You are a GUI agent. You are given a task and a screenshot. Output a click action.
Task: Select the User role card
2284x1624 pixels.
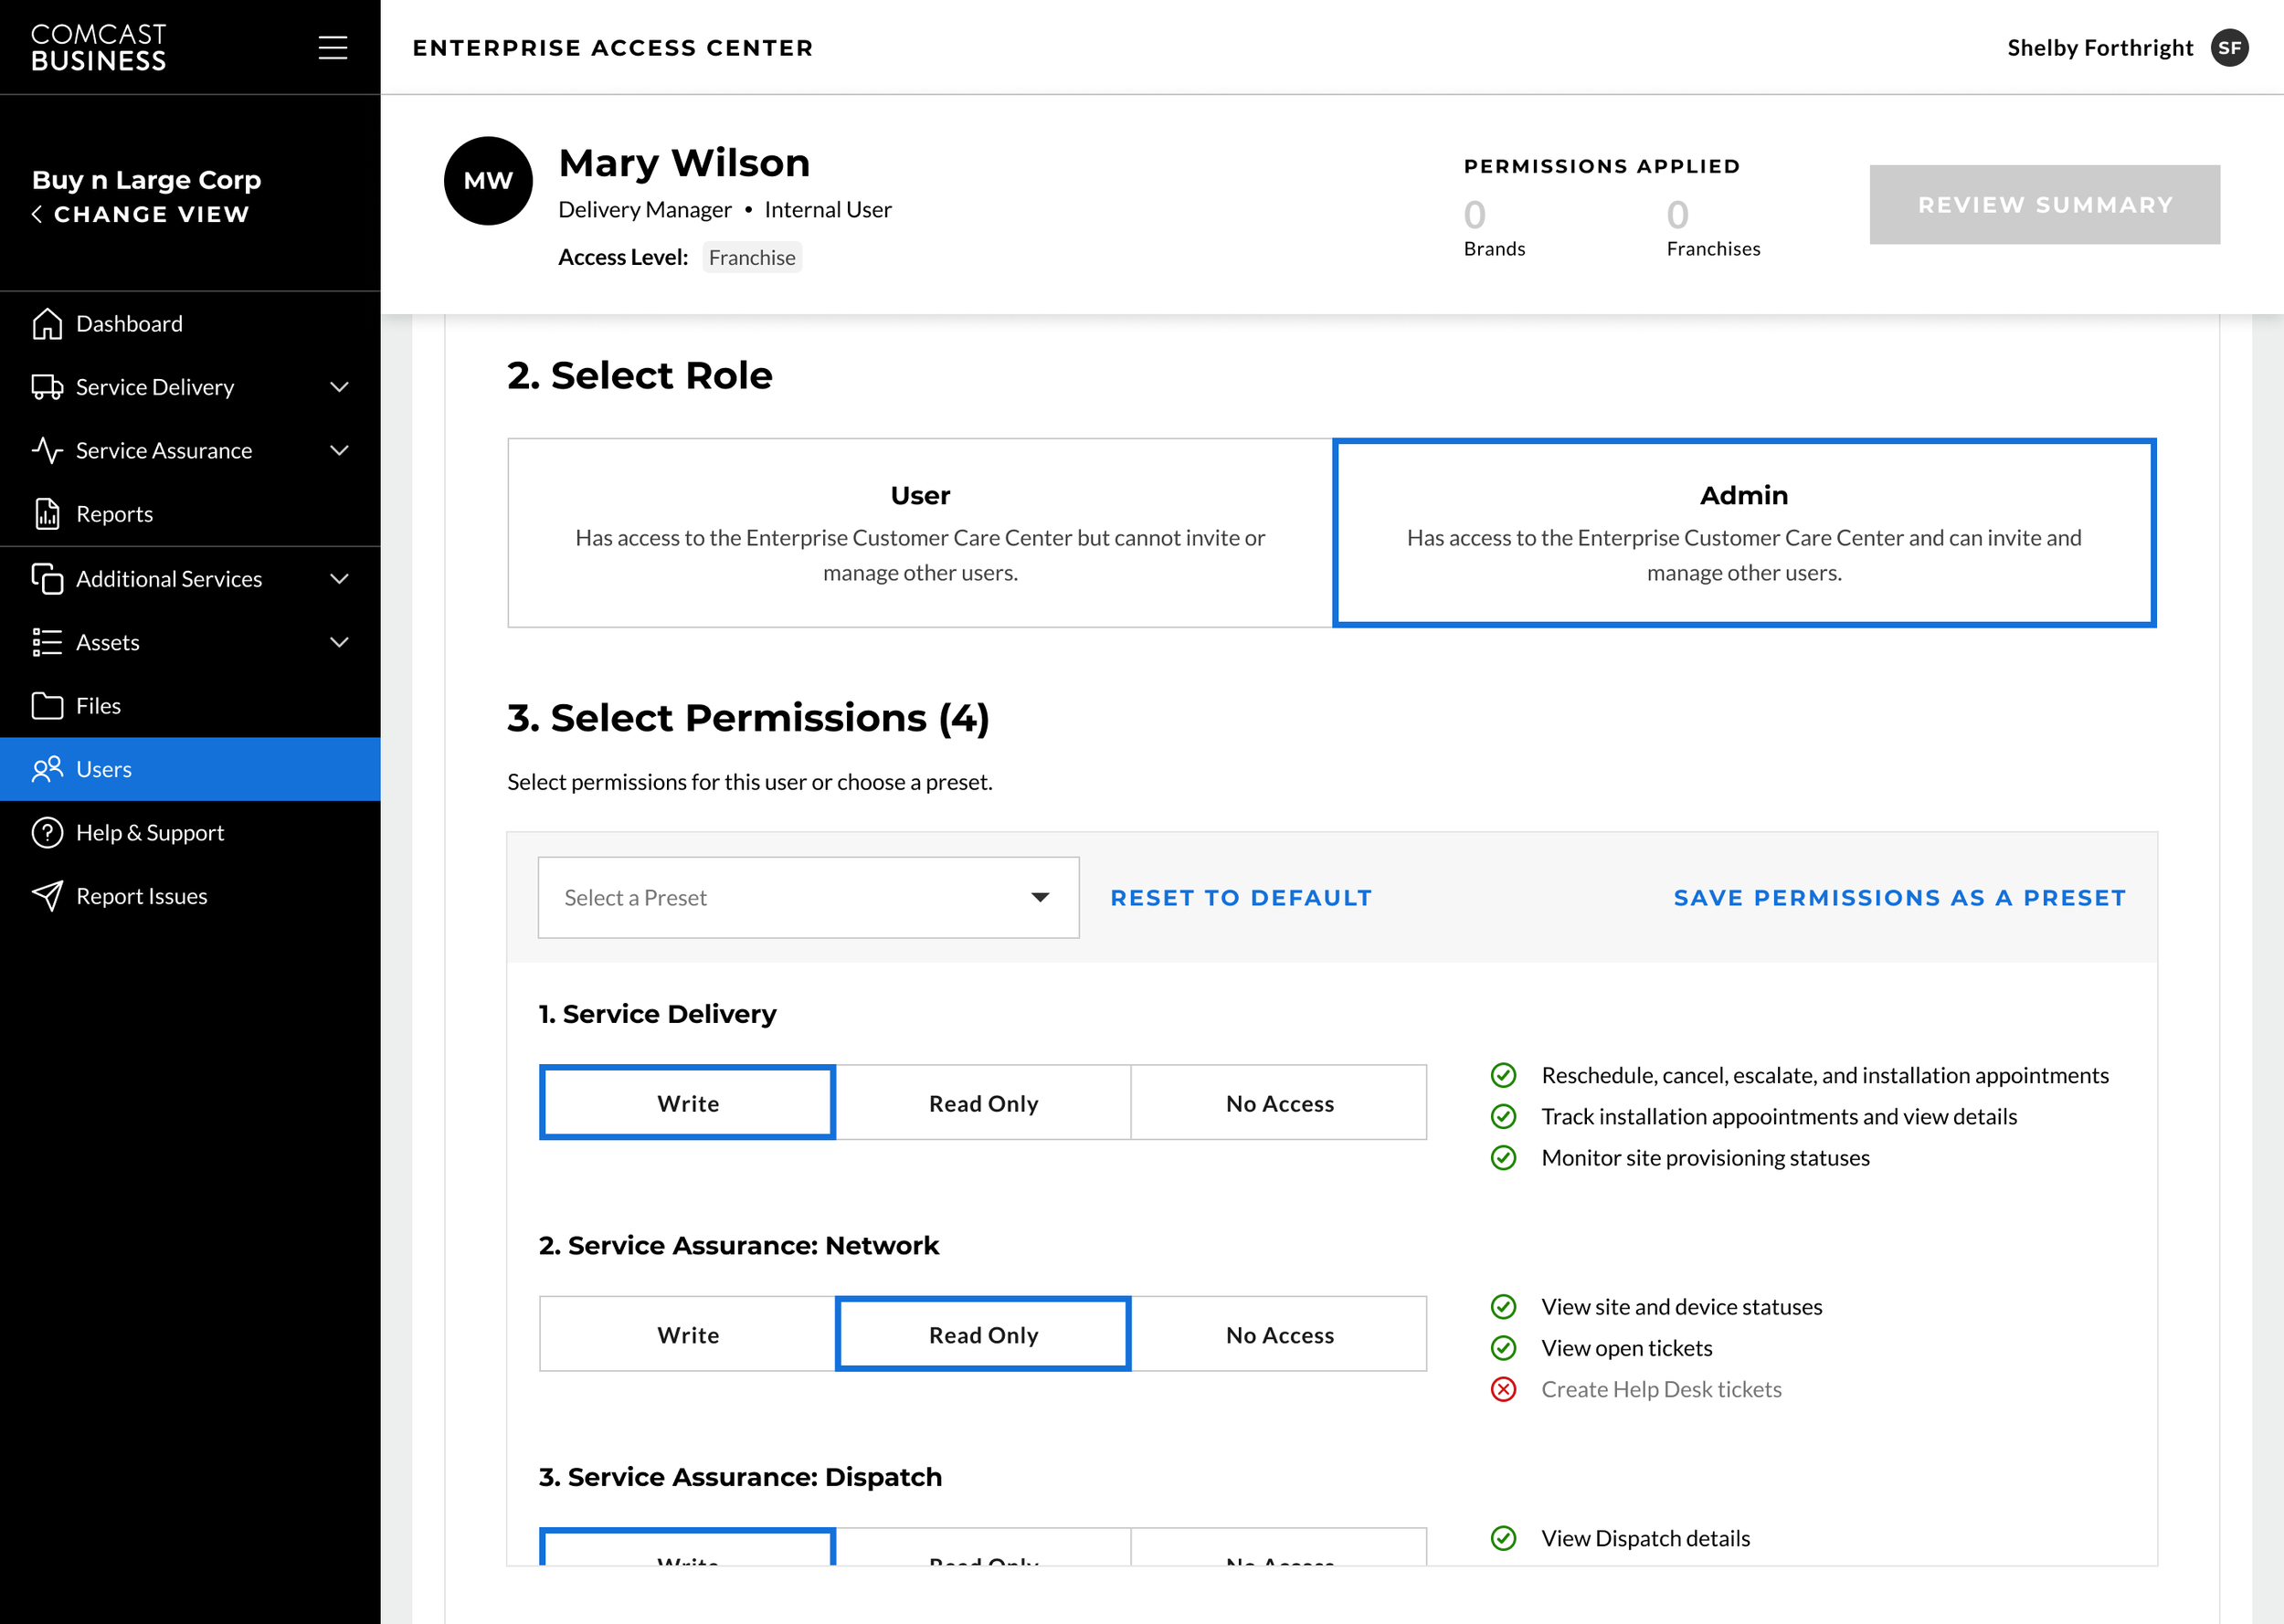920,533
